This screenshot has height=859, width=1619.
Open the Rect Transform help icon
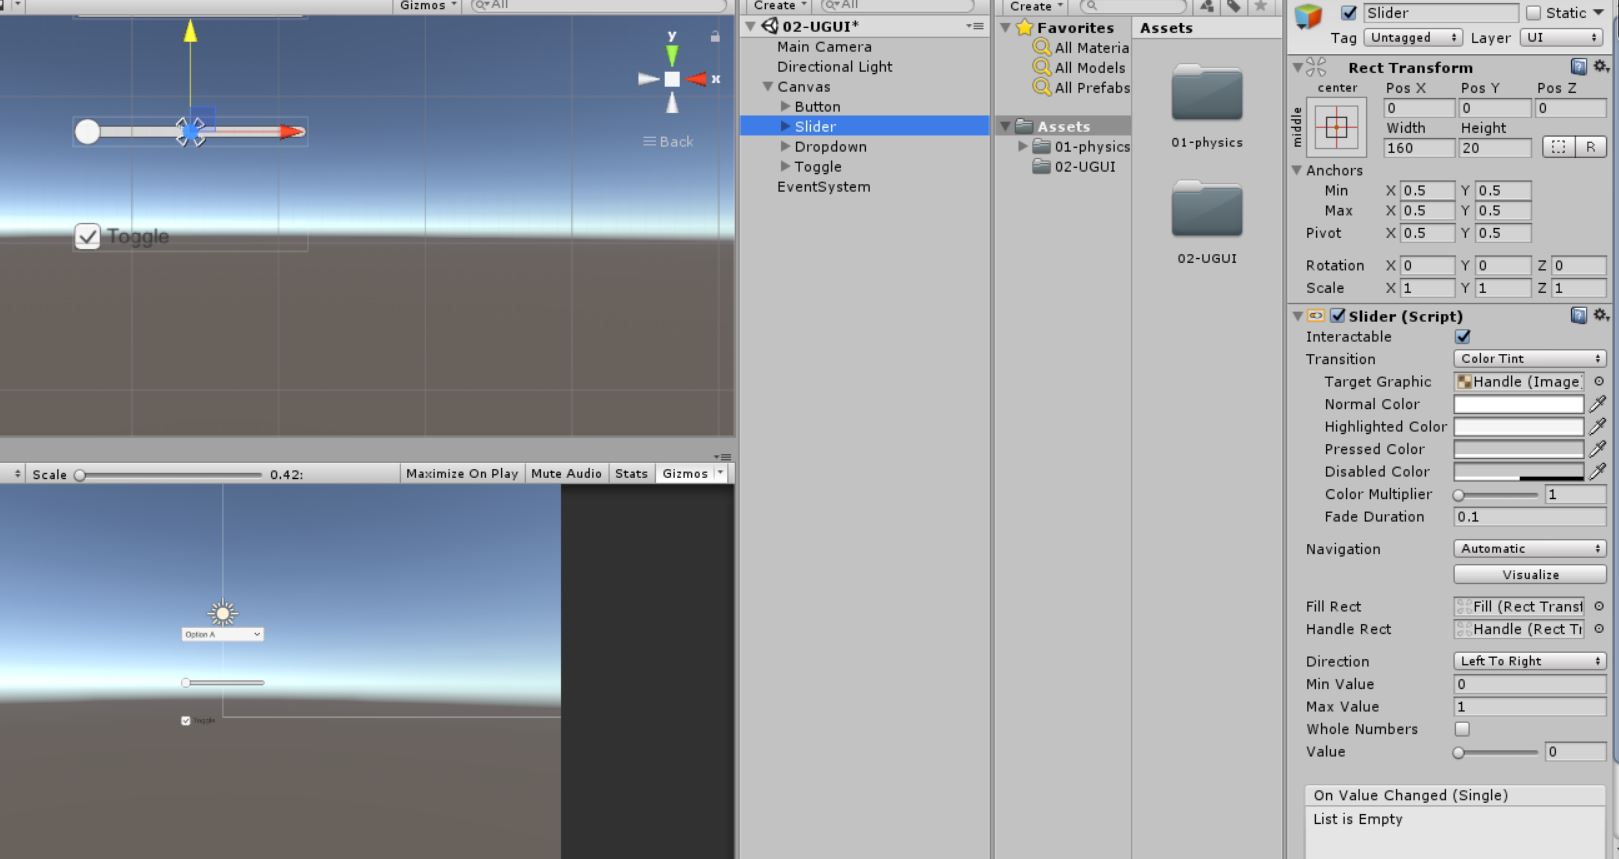(x=1579, y=67)
